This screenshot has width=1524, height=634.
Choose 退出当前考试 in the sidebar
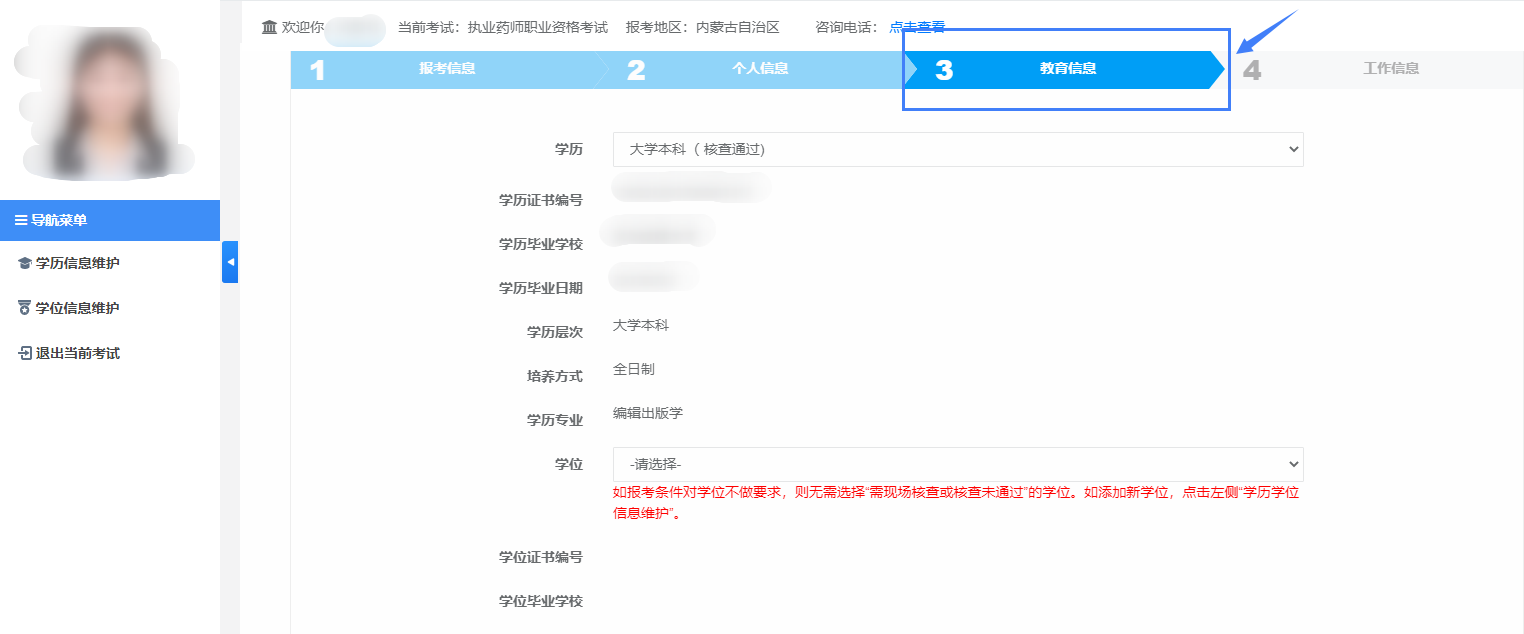(x=78, y=353)
